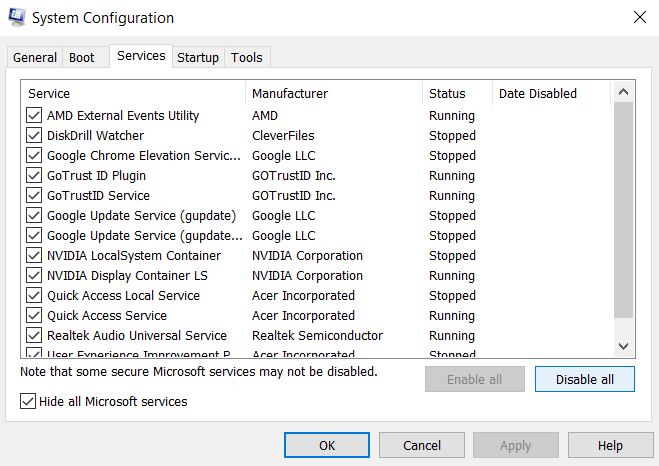Disable Realtek Audio Universal Service checkbox
This screenshot has width=659, height=466.
pyautogui.click(x=34, y=336)
